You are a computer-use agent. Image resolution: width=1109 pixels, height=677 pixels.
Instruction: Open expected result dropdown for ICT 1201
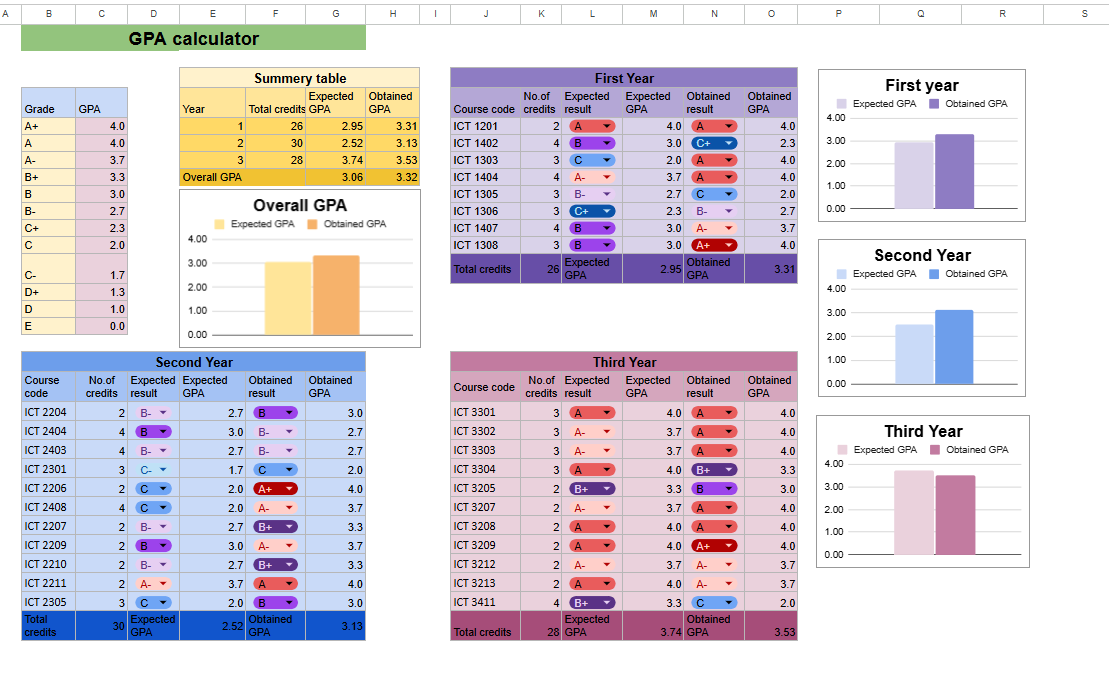(592, 127)
